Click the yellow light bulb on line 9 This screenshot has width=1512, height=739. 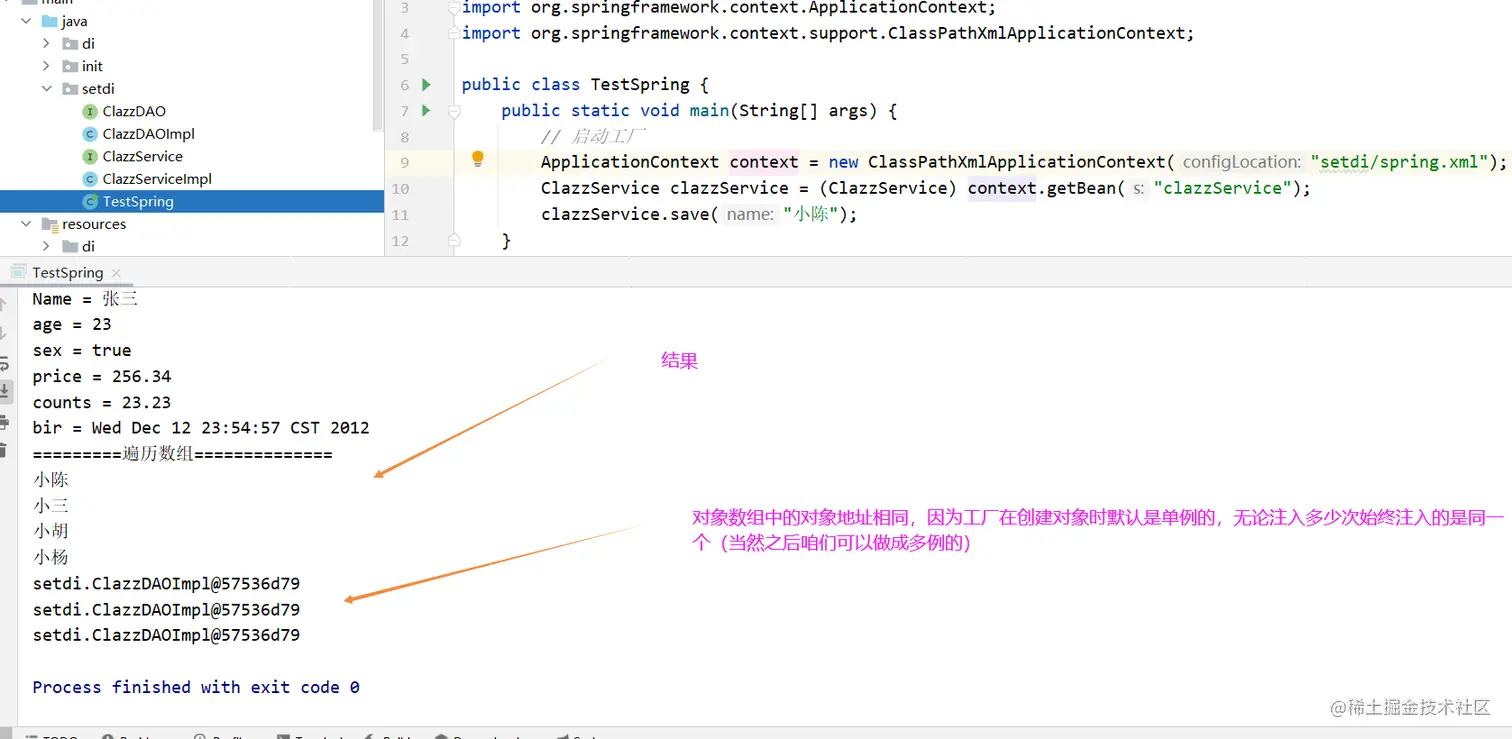click(x=478, y=159)
